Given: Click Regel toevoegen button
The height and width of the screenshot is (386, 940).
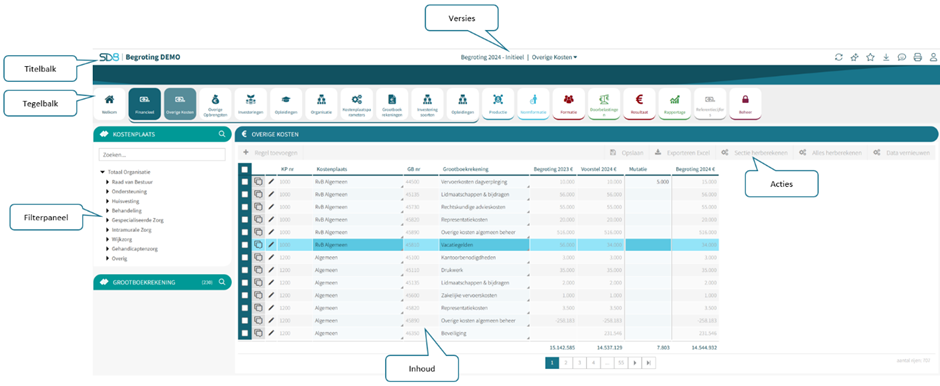Looking at the screenshot, I should pyautogui.click(x=270, y=153).
